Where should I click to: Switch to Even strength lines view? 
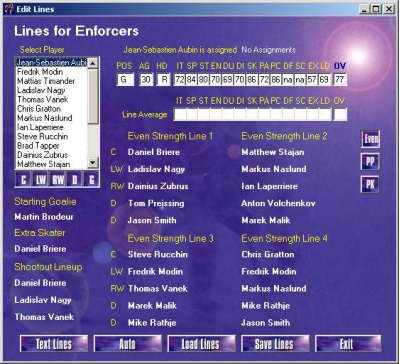pos(370,139)
